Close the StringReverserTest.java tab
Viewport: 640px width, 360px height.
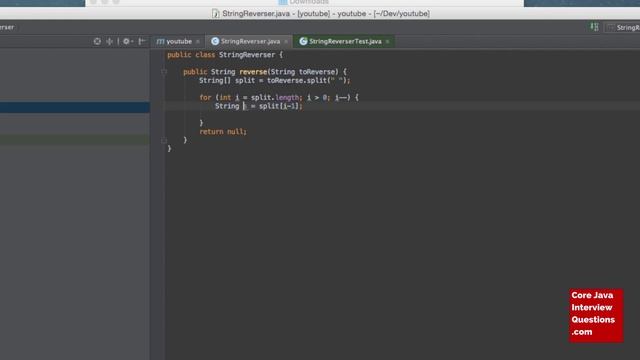tap(388, 42)
